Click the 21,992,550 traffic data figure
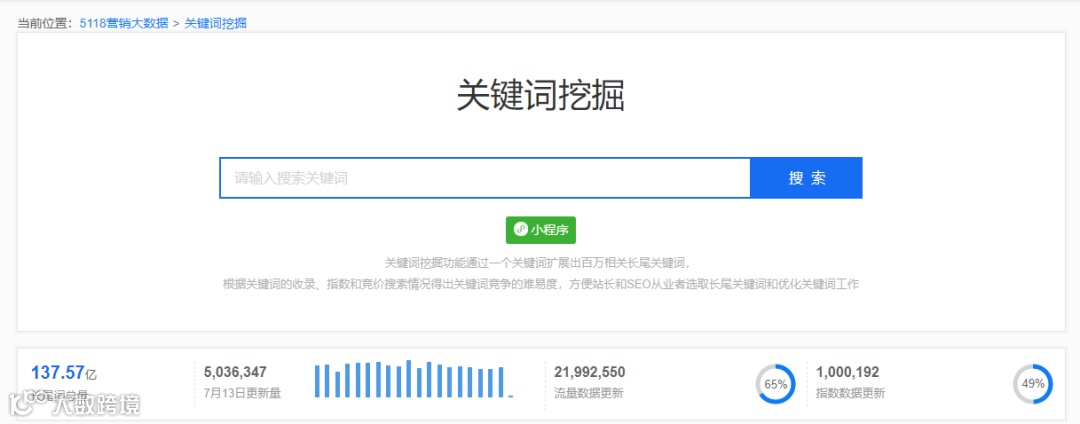 pos(590,372)
